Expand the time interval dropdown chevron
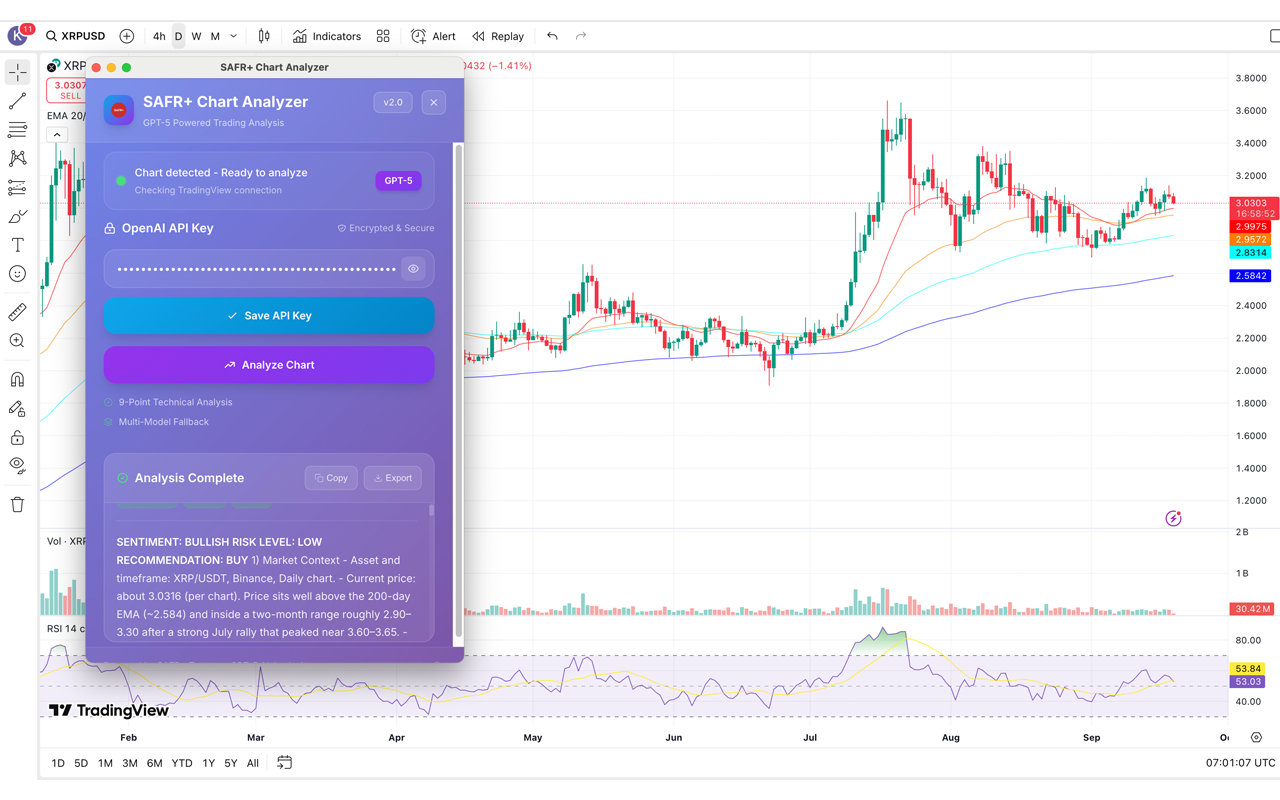The width and height of the screenshot is (1280, 800). point(234,36)
